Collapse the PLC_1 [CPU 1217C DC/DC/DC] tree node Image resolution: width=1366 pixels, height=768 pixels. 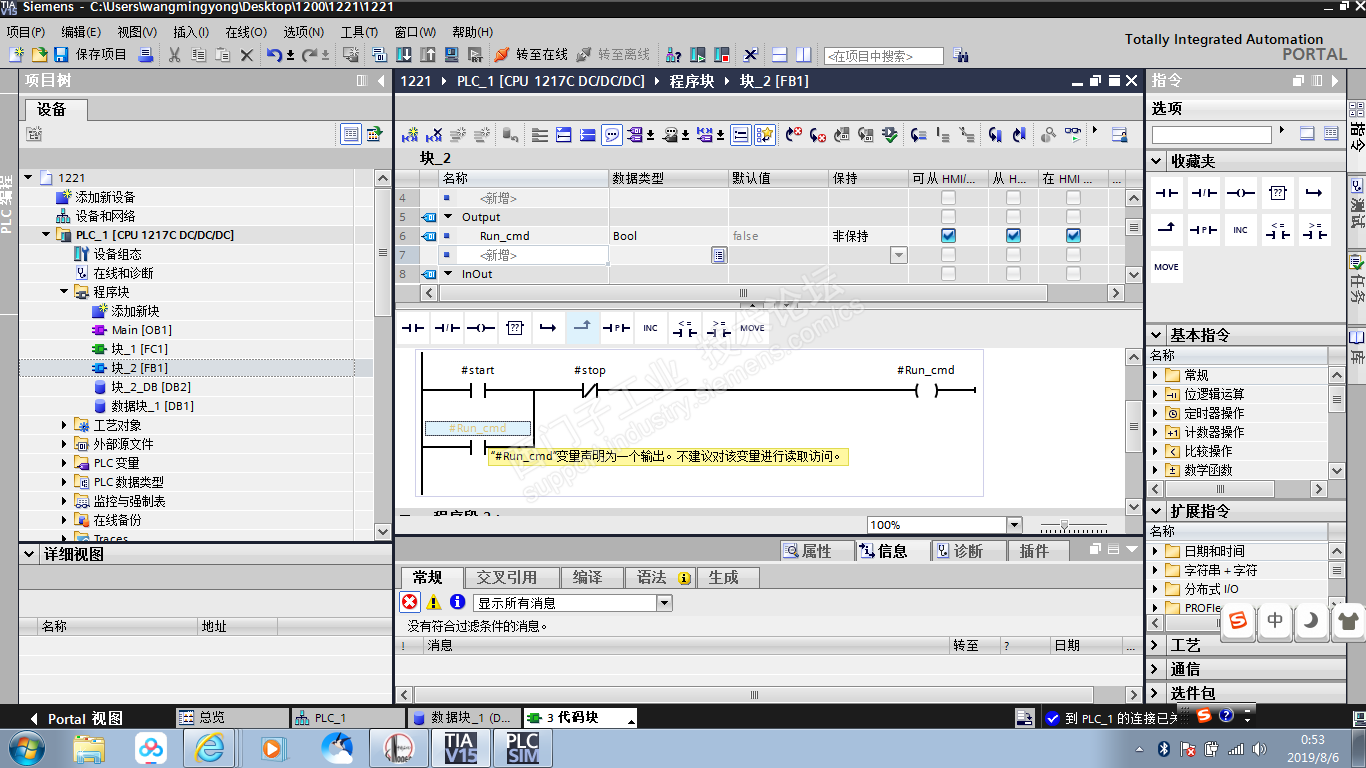46,235
